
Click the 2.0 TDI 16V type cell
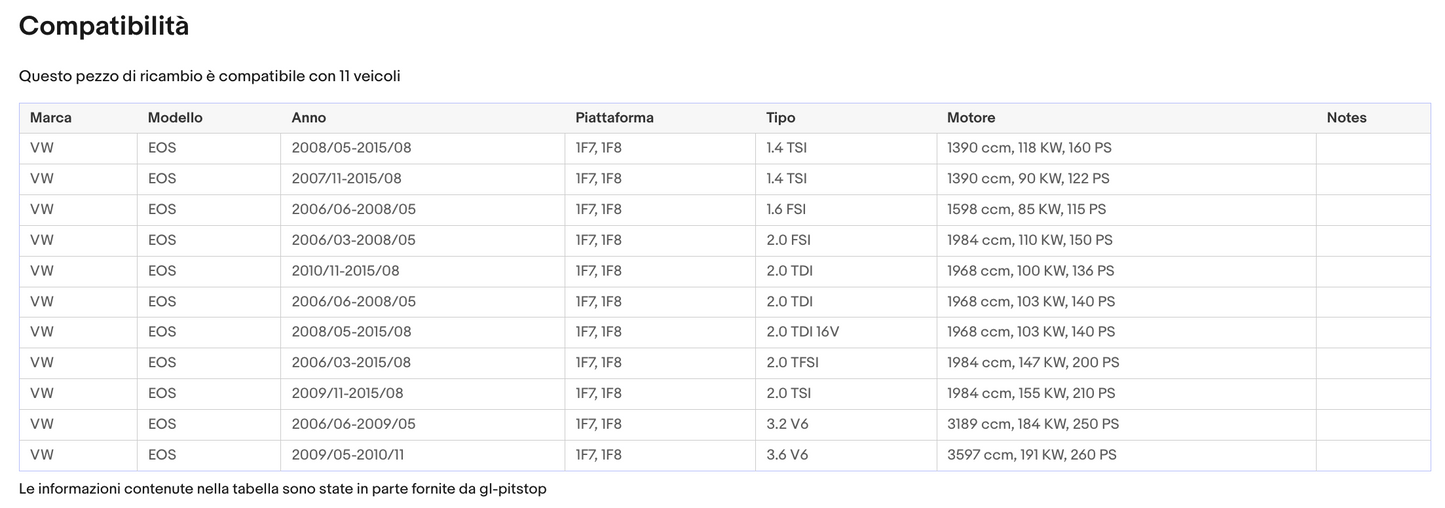pos(801,332)
